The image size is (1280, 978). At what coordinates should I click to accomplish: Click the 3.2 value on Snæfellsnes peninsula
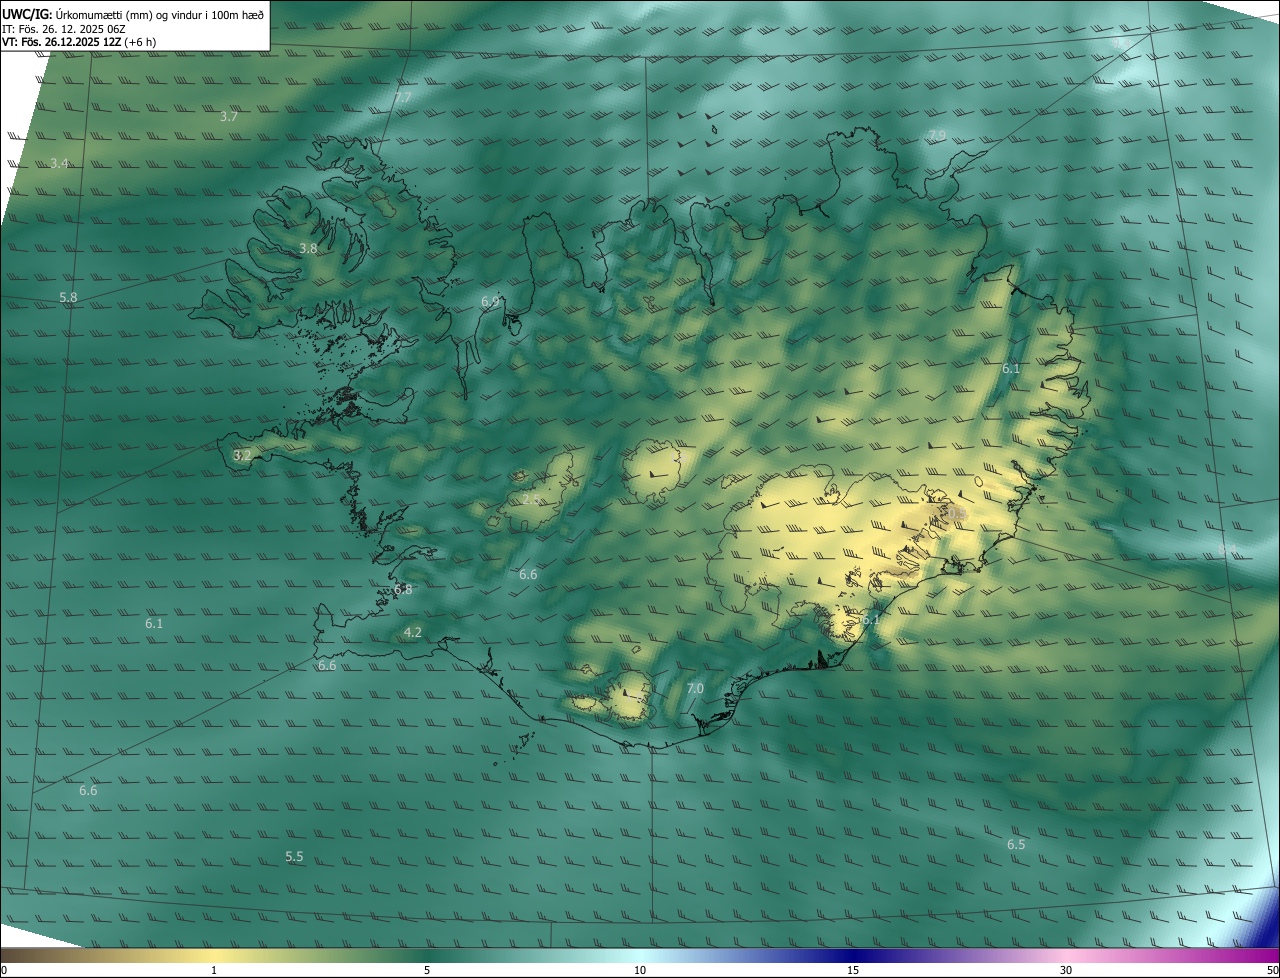click(242, 455)
